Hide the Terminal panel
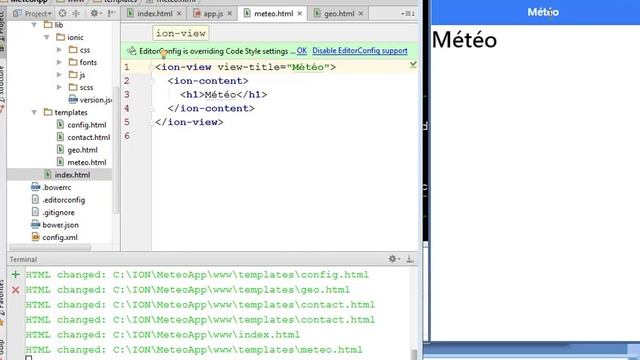640x360 pixels. [x=410, y=259]
